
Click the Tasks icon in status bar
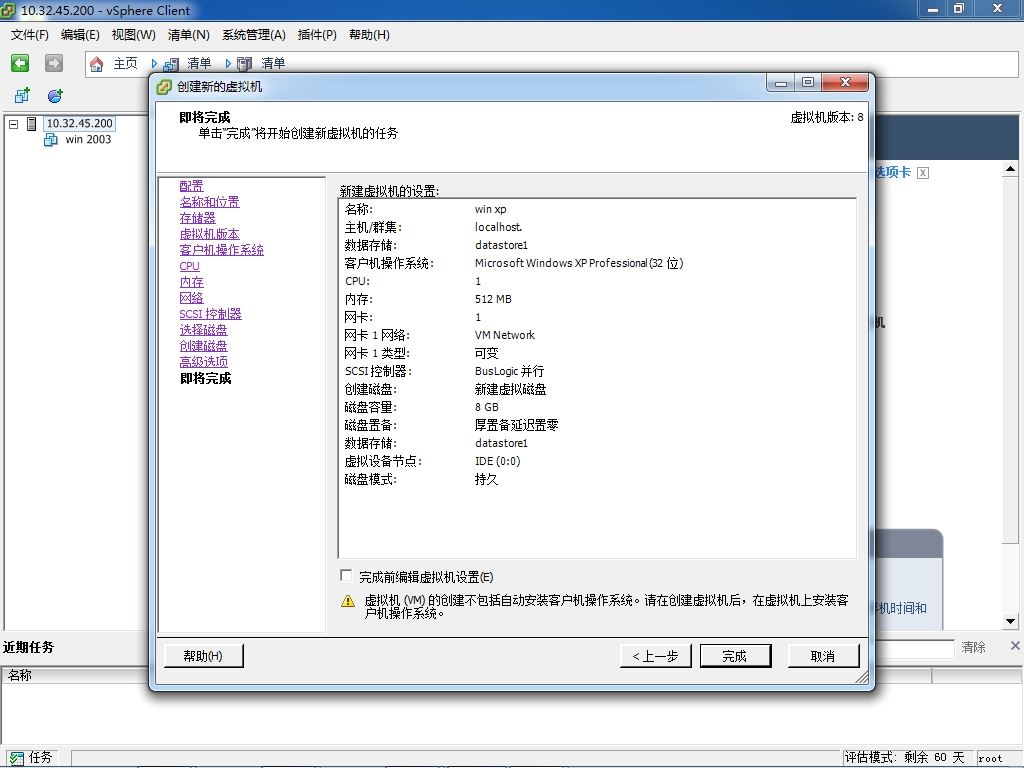point(16,758)
